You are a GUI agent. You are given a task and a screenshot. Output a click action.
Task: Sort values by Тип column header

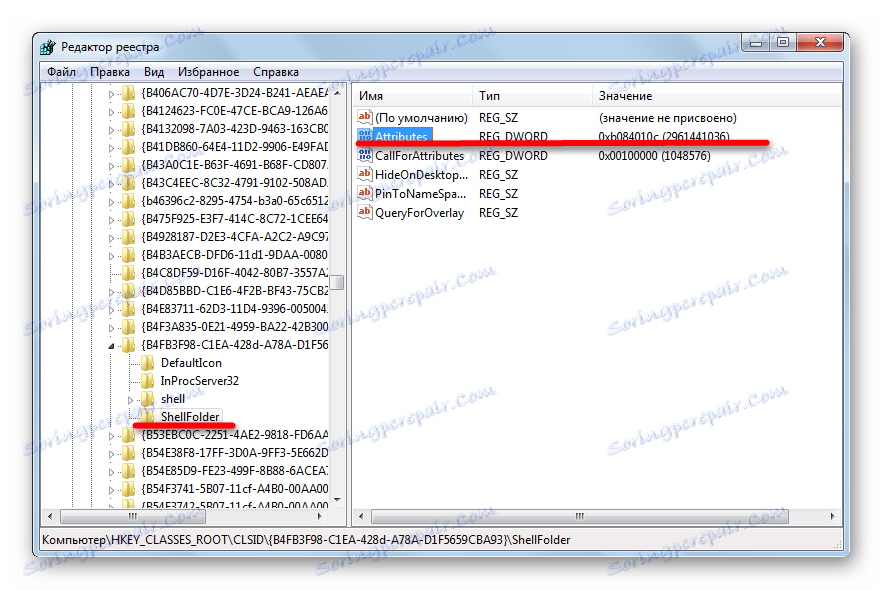533,96
